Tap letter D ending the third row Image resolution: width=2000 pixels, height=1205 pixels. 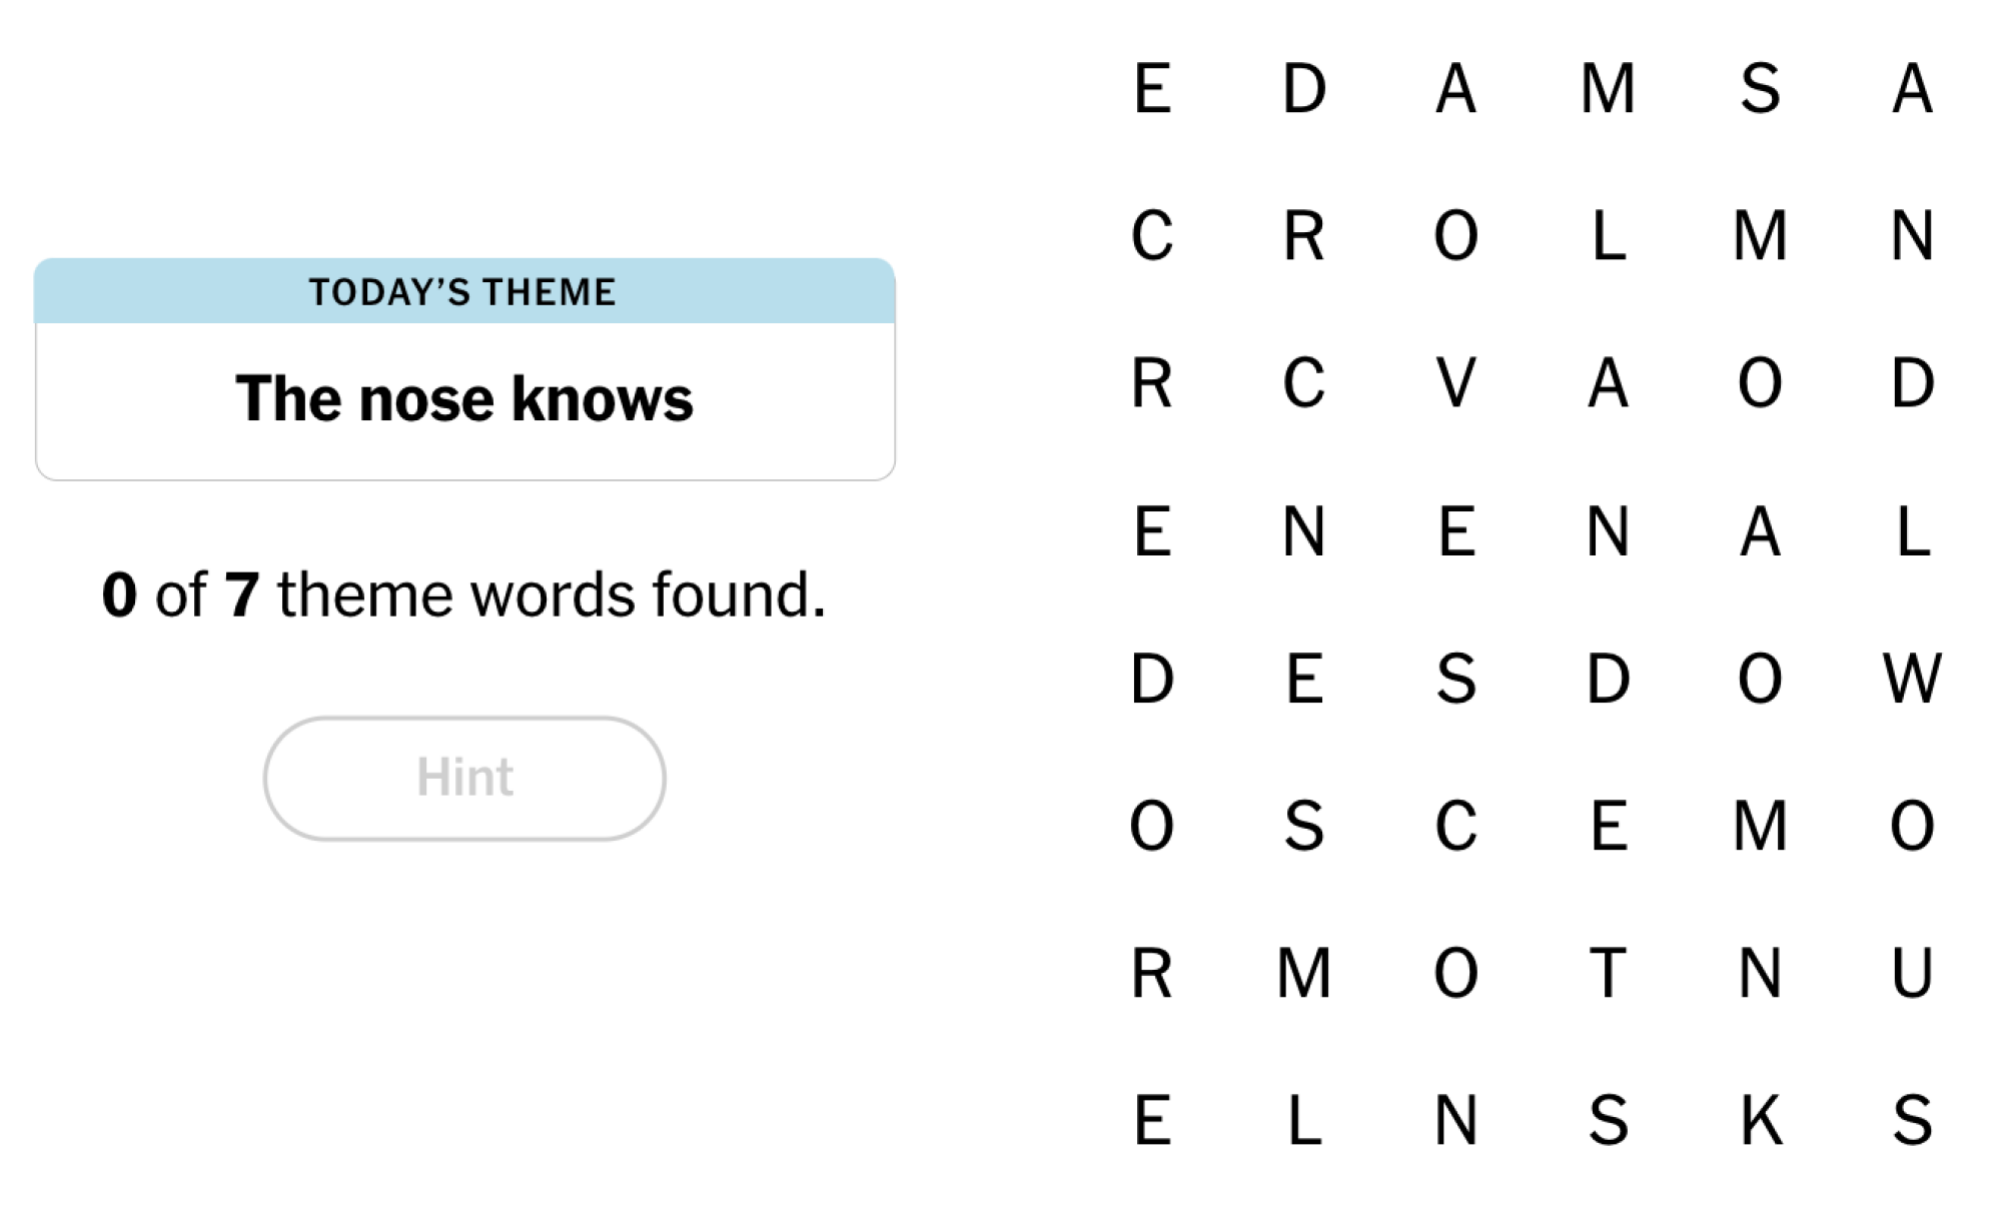(1912, 383)
